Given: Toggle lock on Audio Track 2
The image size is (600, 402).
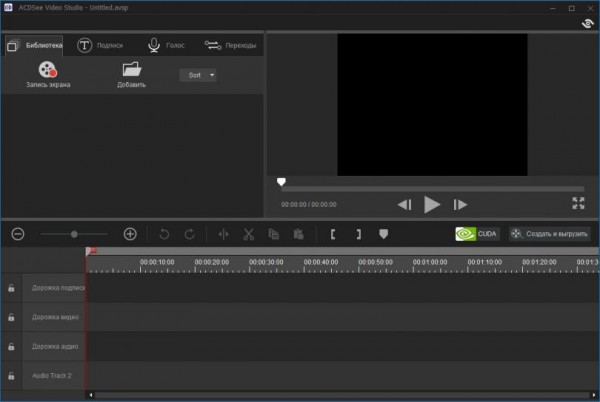Looking at the screenshot, I should (11, 376).
